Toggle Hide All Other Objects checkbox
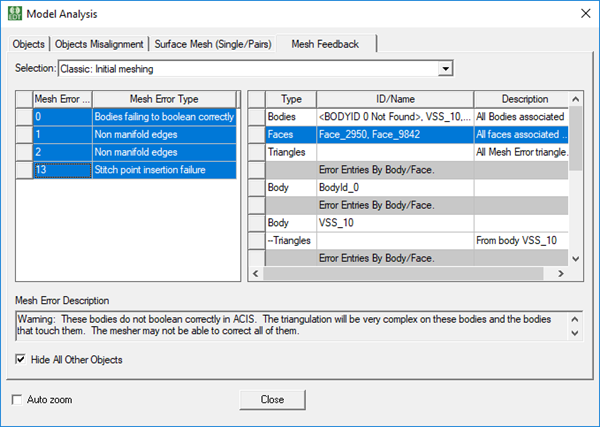Image resolution: width=600 pixels, height=427 pixels. [x=20, y=359]
